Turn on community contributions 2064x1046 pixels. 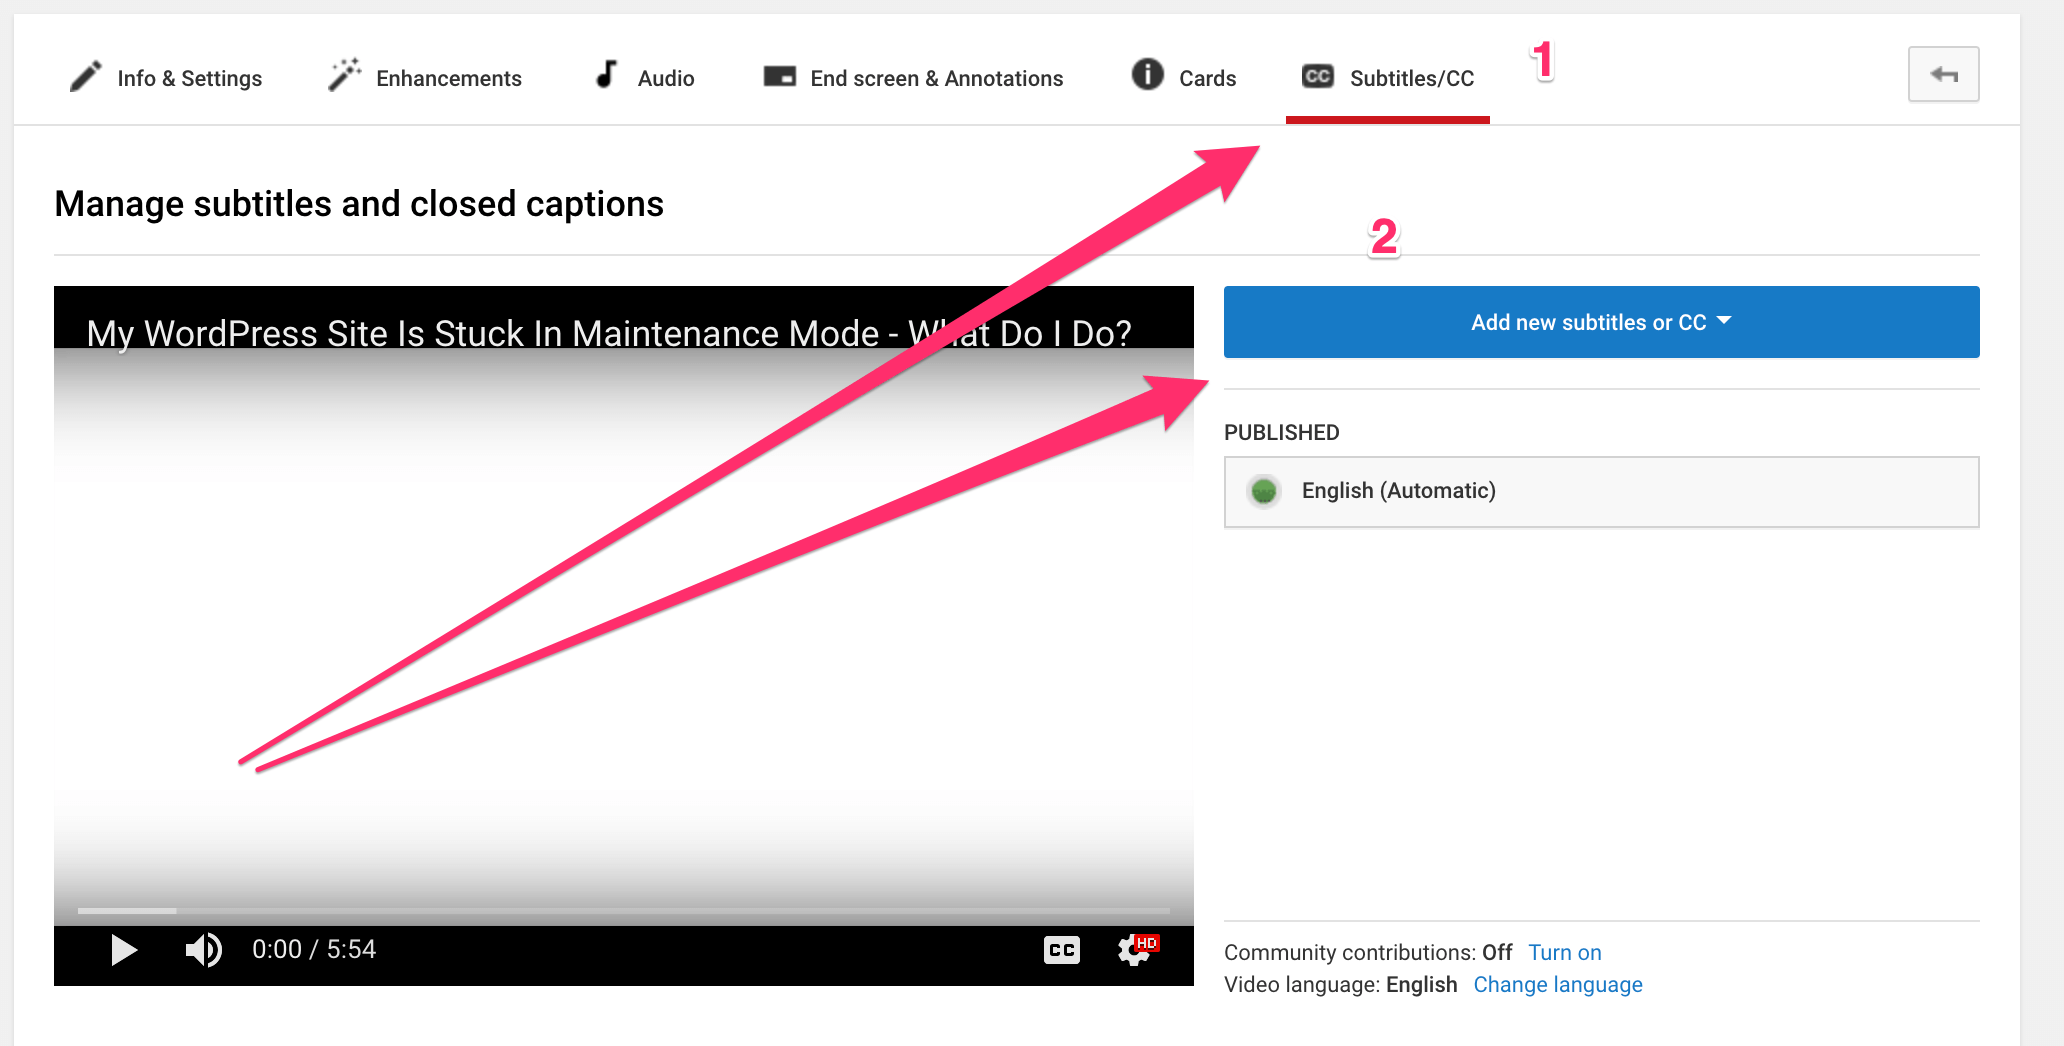coord(1564,952)
